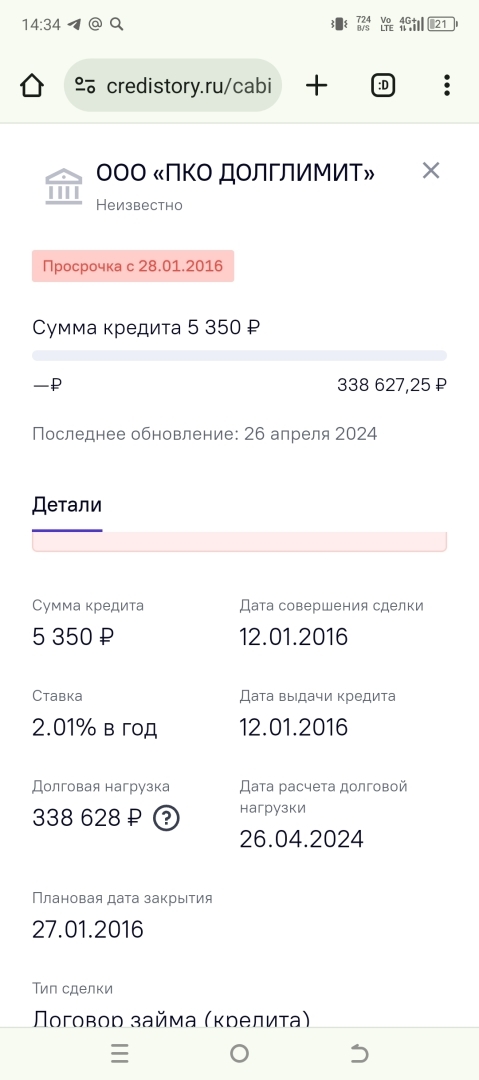Tap the Просрочка с 28.01.2016 badge
479x1080 pixels.
133,266
